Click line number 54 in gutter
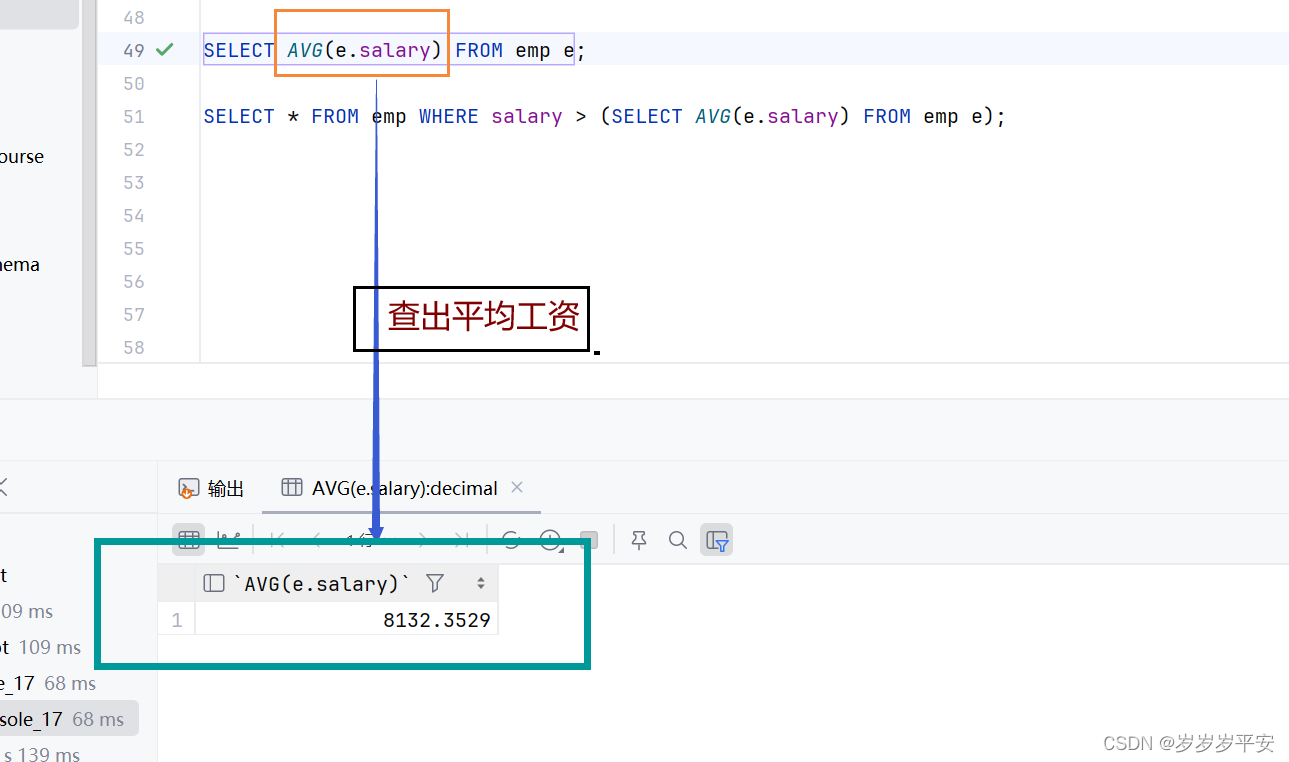1289x762 pixels. coord(134,216)
